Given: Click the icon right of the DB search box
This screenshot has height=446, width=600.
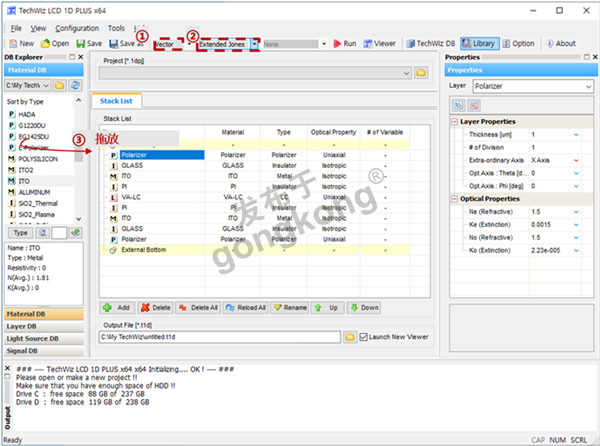Looking at the screenshot, I should pyautogui.click(x=75, y=233).
